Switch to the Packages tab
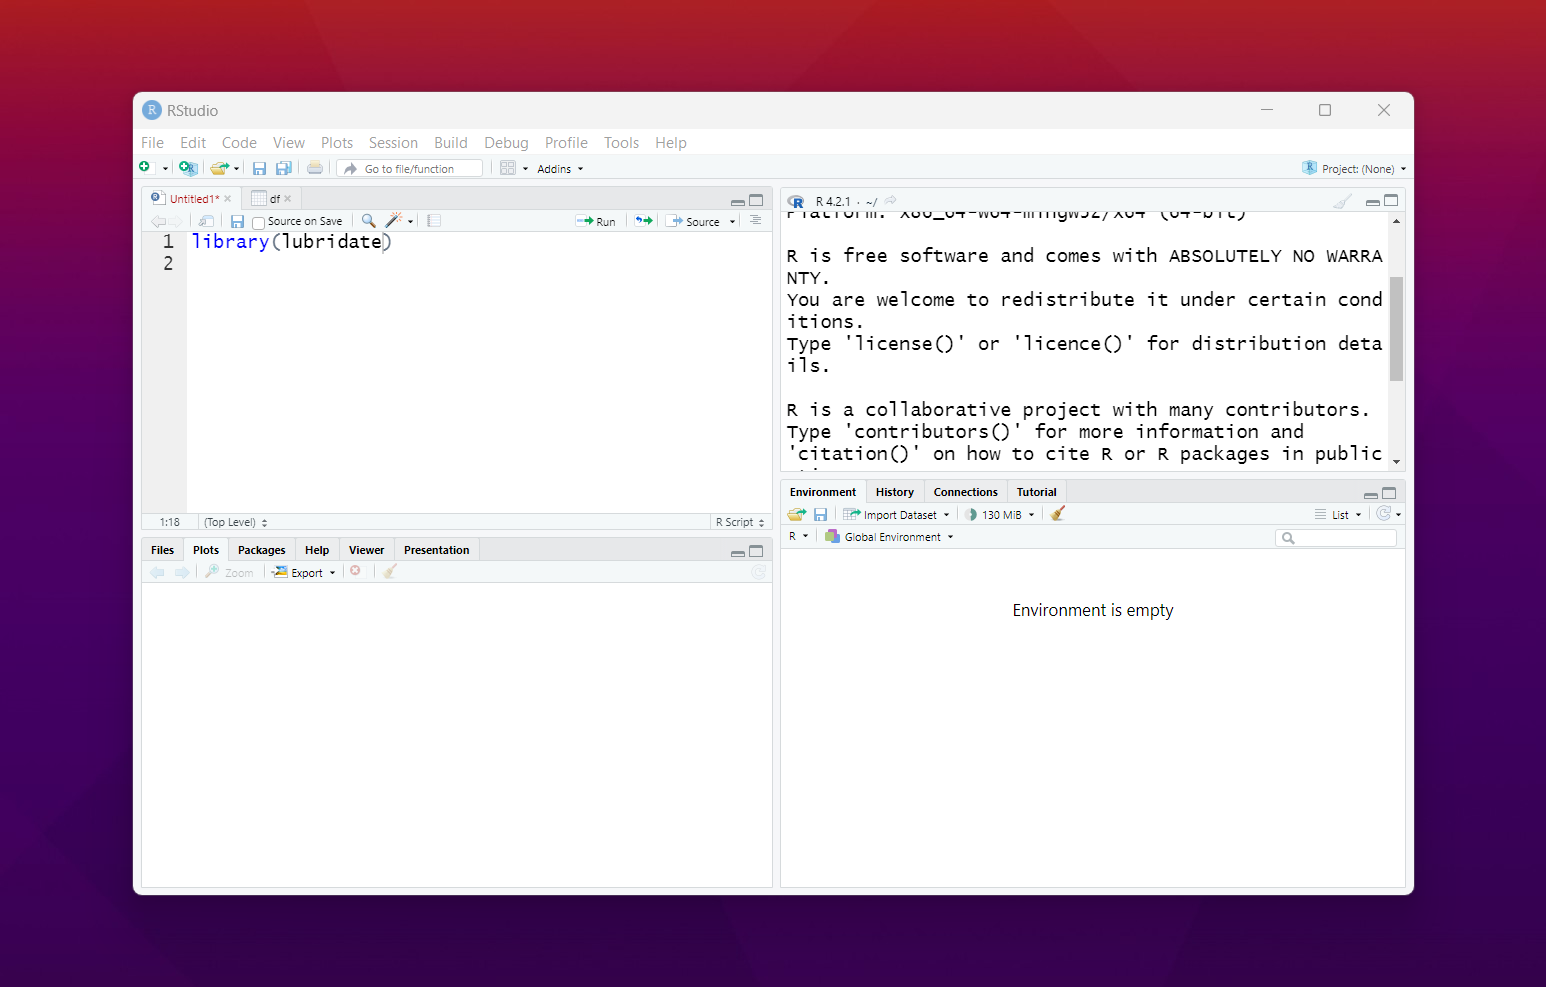This screenshot has height=987, width=1546. [261, 550]
